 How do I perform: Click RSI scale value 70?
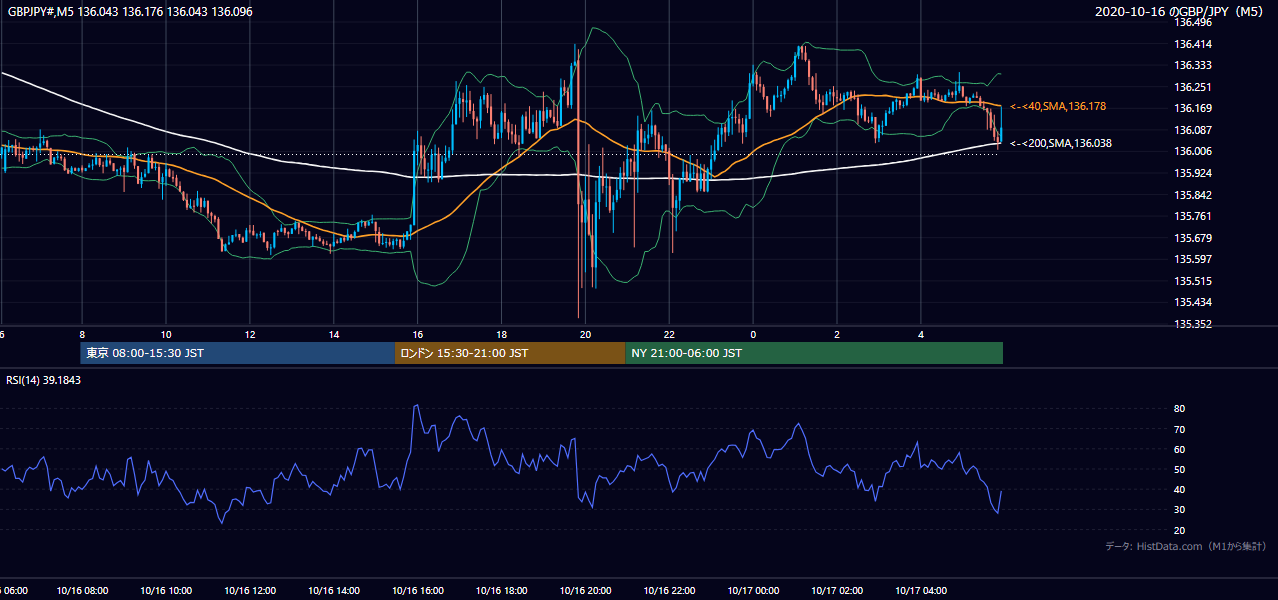1180,429
